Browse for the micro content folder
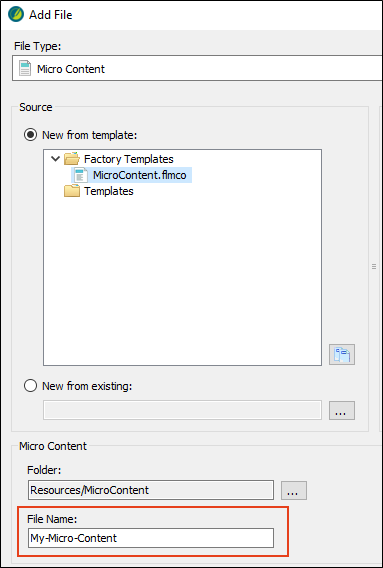383x568 pixels. point(294,490)
